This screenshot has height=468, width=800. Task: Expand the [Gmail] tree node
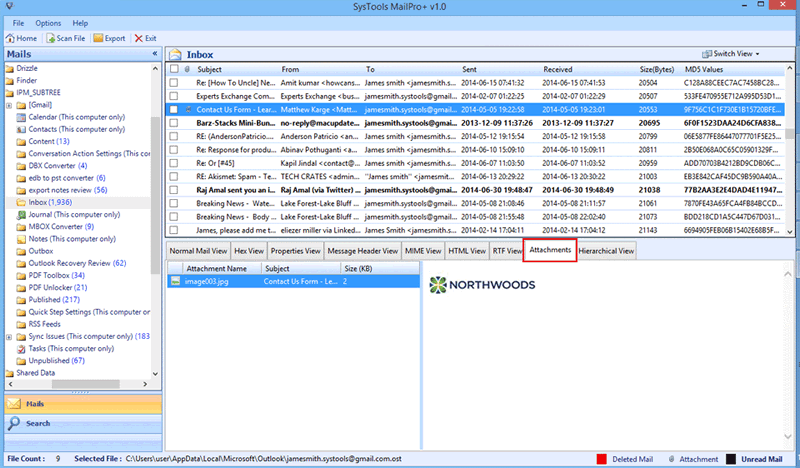(x=9, y=105)
